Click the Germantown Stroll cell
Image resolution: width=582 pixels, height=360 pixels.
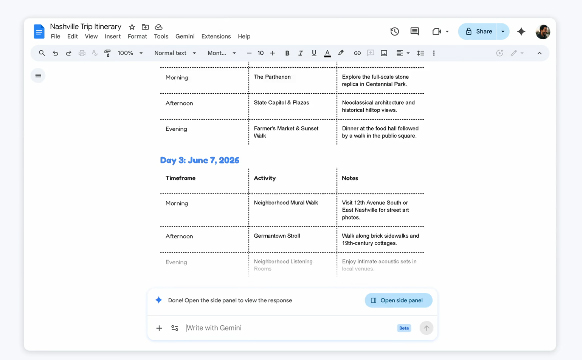pos(277,236)
